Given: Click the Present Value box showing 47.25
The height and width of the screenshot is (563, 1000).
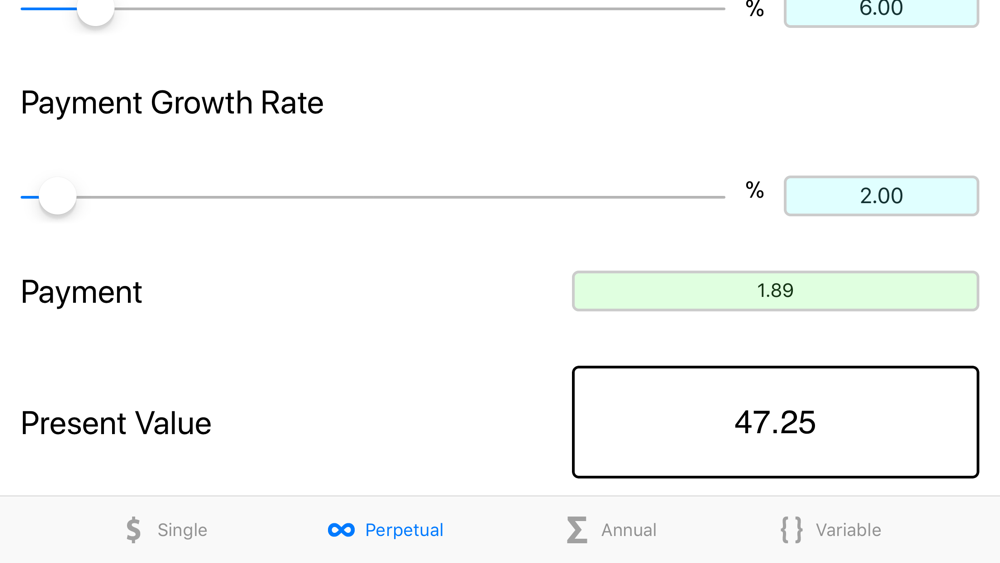Looking at the screenshot, I should (775, 422).
